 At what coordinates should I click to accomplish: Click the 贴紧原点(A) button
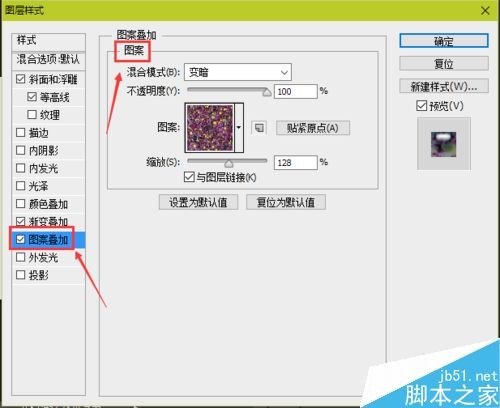click(313, 128)
